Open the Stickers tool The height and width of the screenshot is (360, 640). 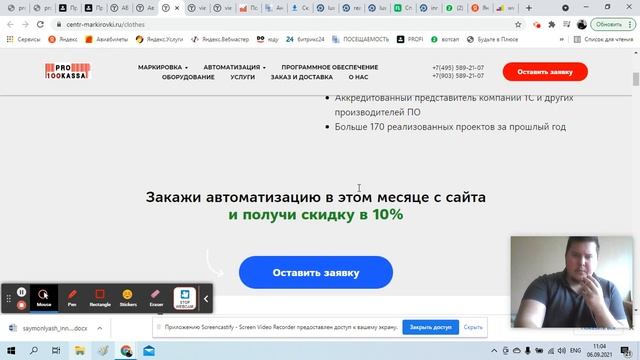[x=128, y=298]
